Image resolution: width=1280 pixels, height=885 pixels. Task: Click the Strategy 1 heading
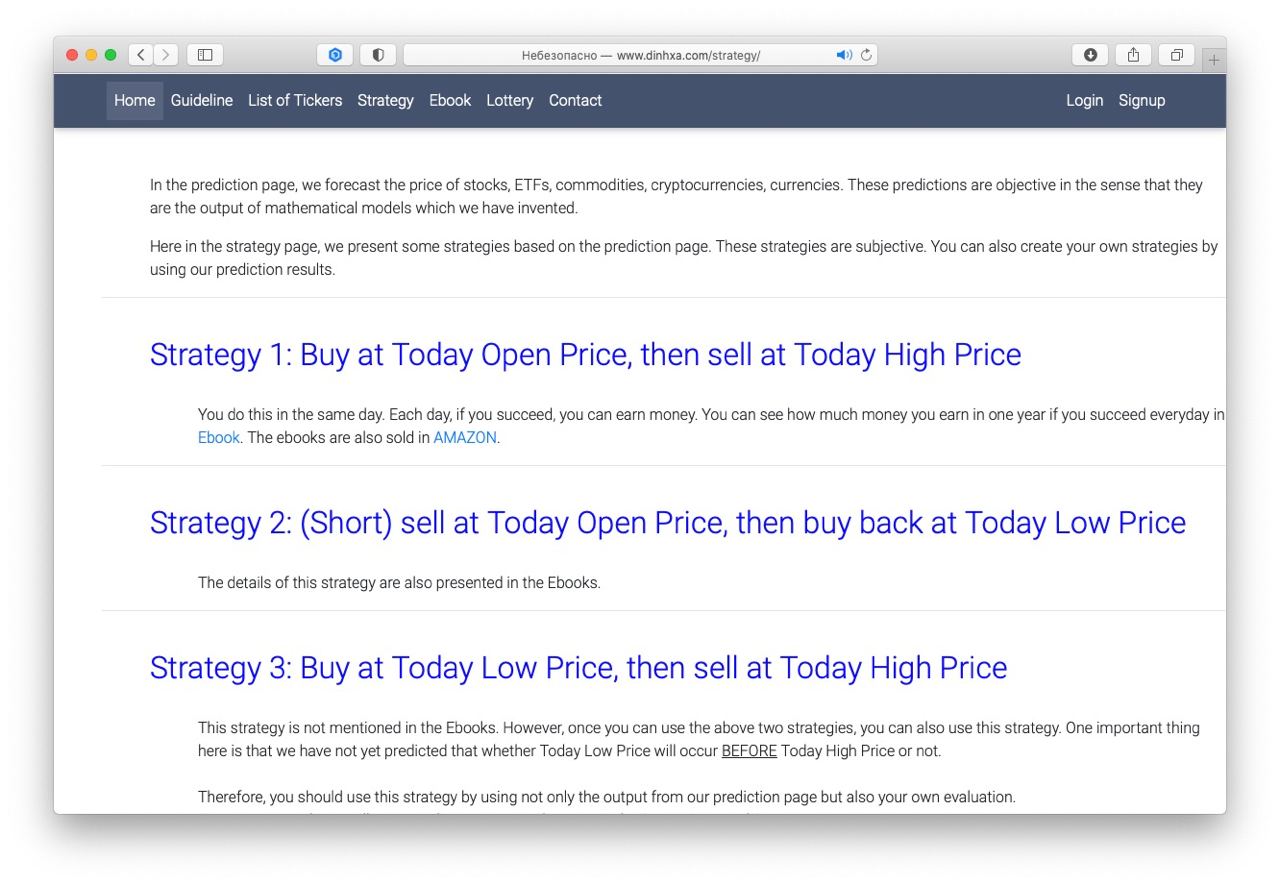coord(585,354)
